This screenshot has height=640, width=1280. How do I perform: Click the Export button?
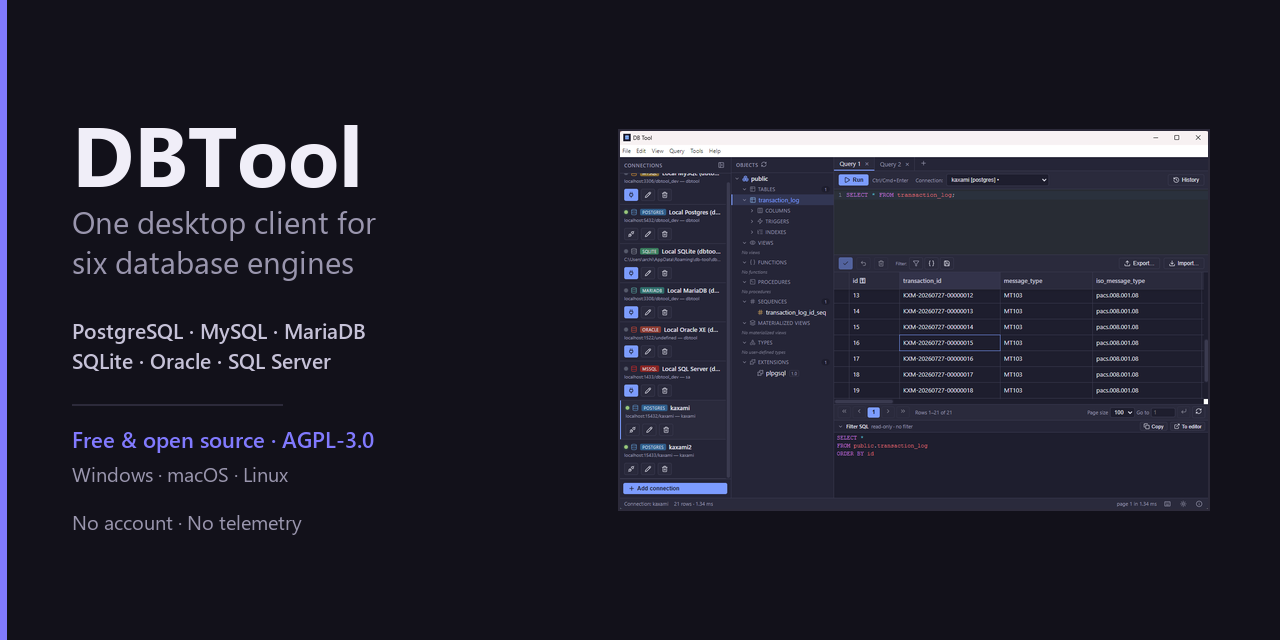click(1139, 263)
